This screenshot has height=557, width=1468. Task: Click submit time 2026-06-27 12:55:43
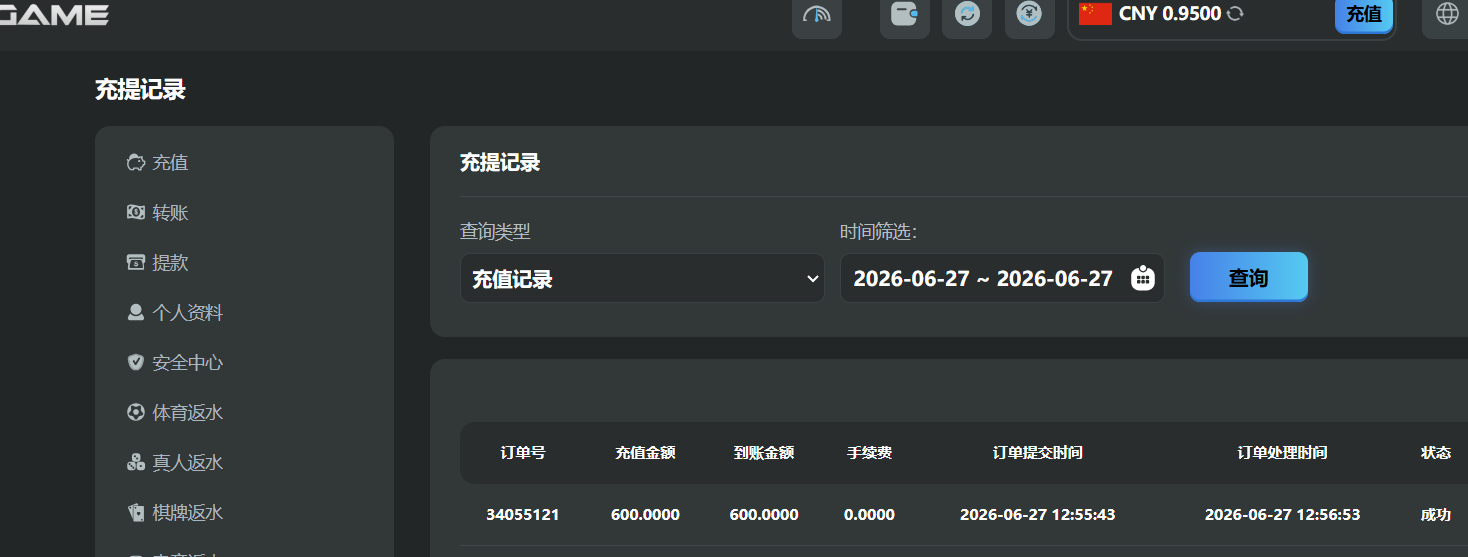[1038, 515]
